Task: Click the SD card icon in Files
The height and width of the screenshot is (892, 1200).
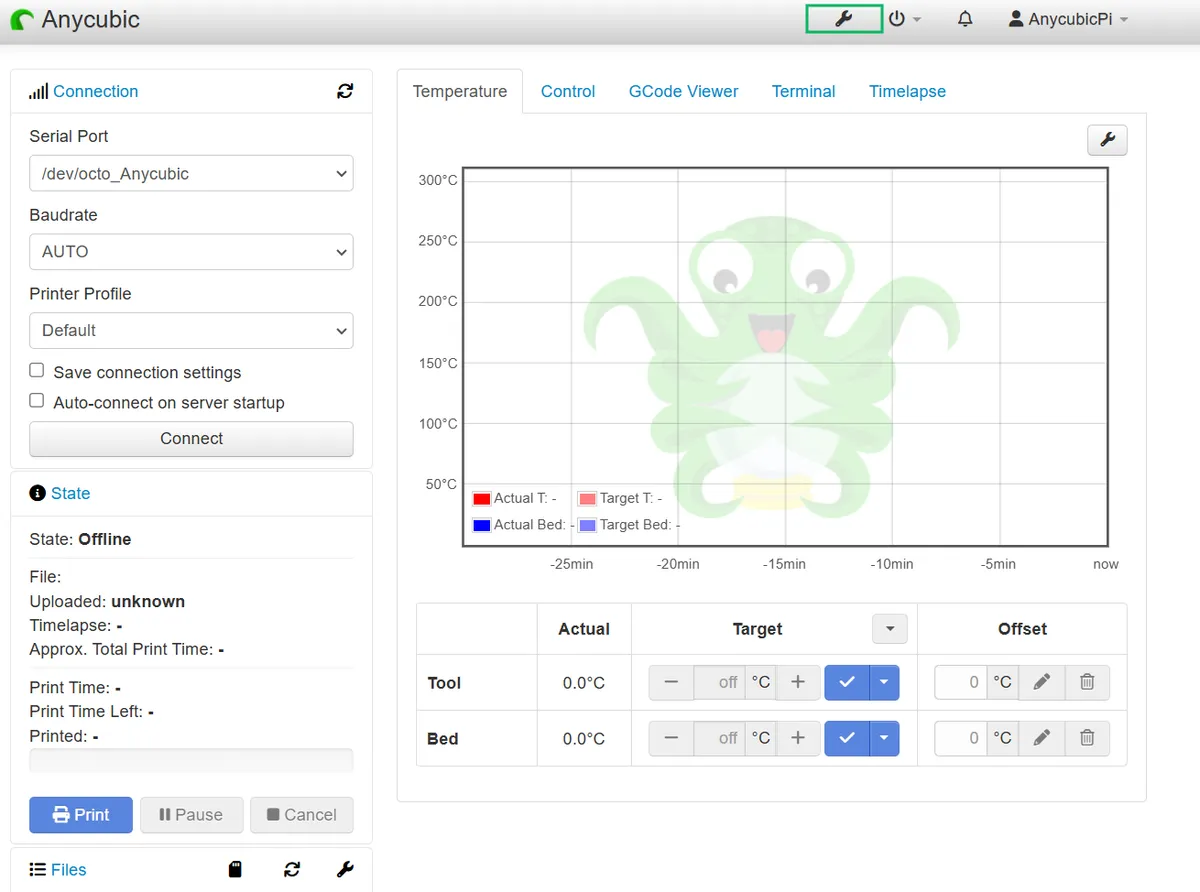Action: [235, 870]
